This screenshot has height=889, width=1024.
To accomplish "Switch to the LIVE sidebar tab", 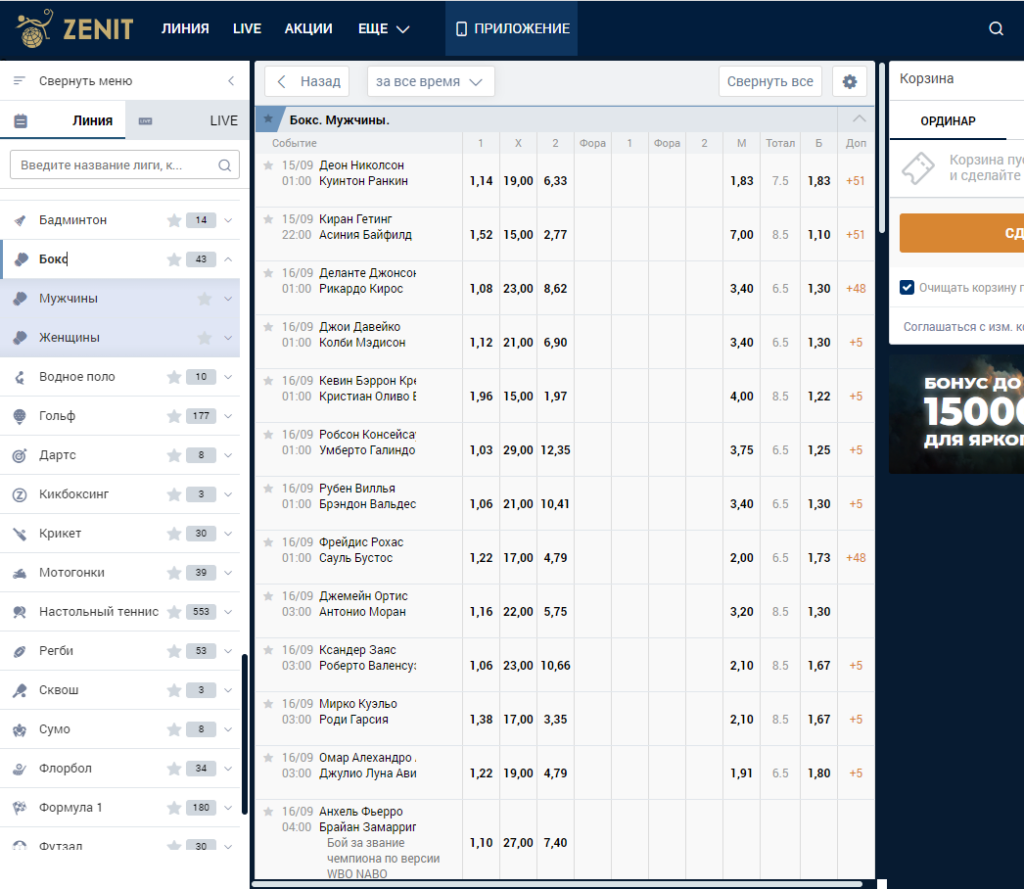I will click(x=187, y=120).
